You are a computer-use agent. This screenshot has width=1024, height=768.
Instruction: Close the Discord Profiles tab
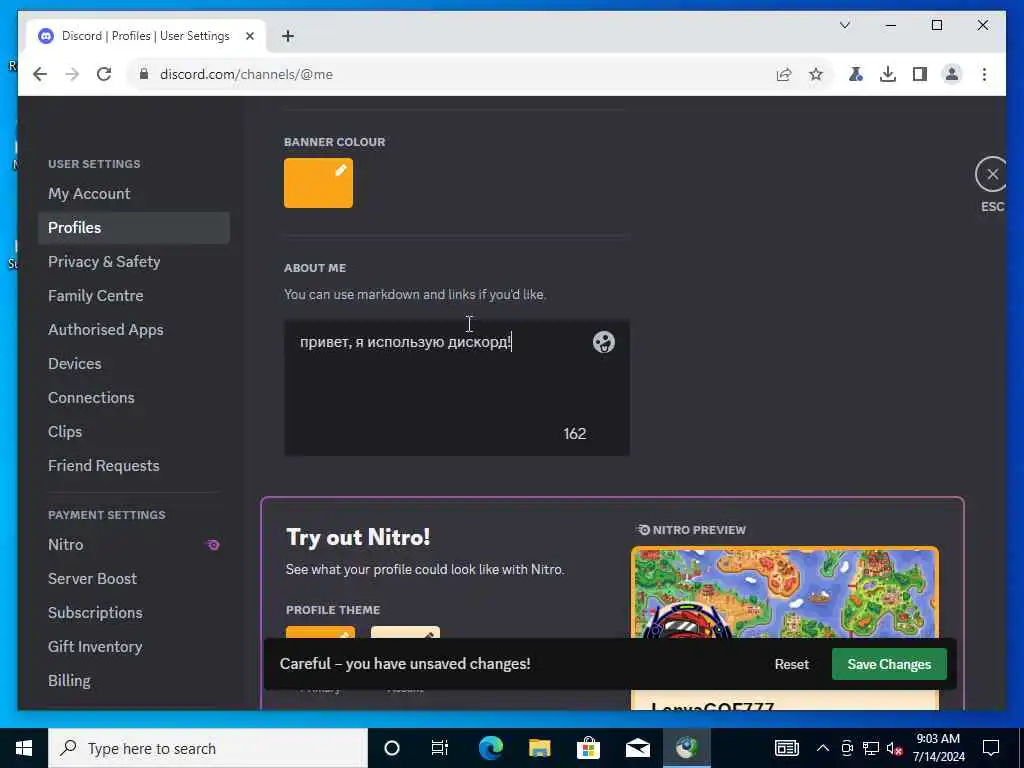click(249, 36)
